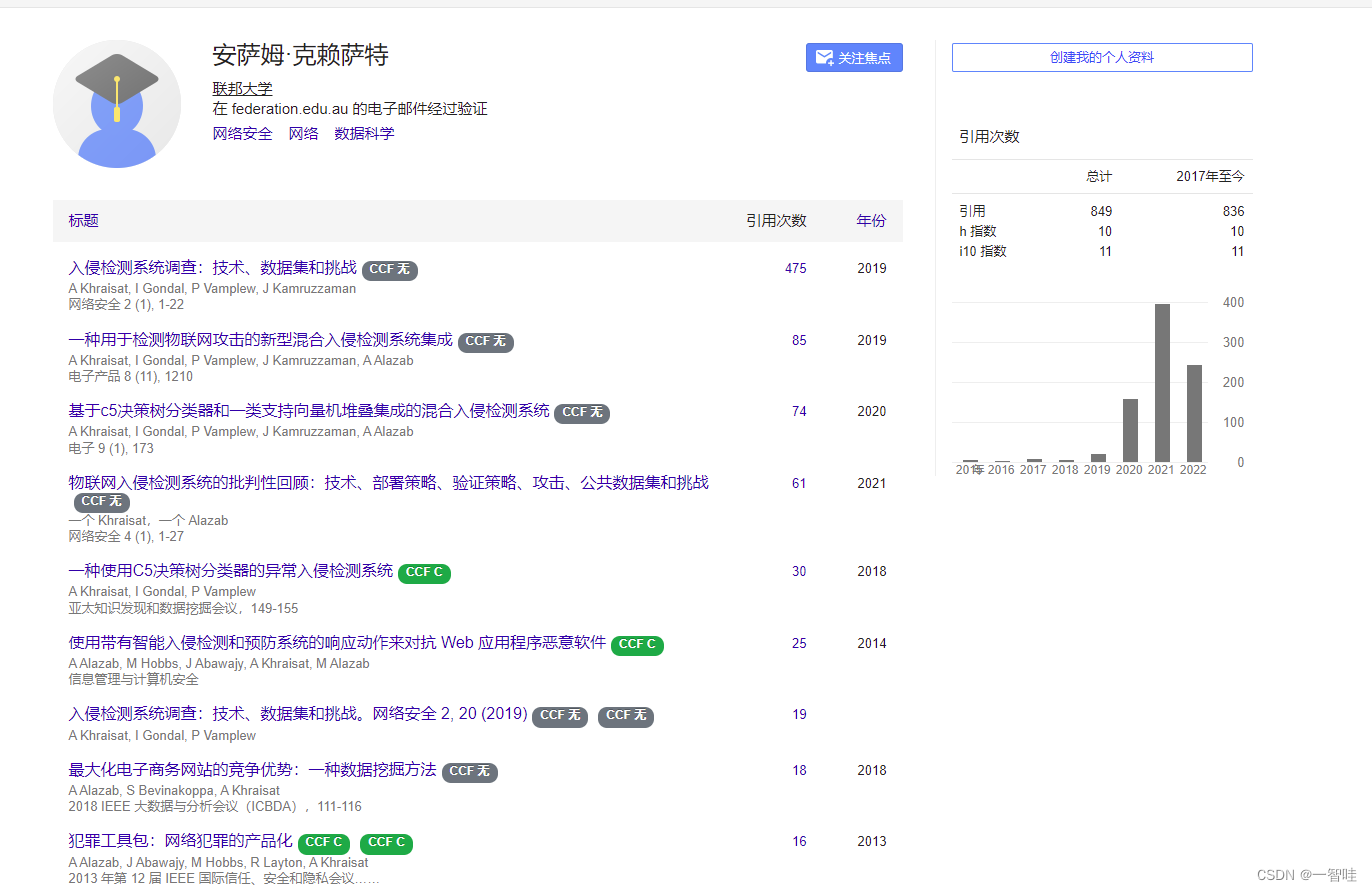Screen dimensions: 1372x891
Task: Click the 74 citation count
Action: pos(799,412)
